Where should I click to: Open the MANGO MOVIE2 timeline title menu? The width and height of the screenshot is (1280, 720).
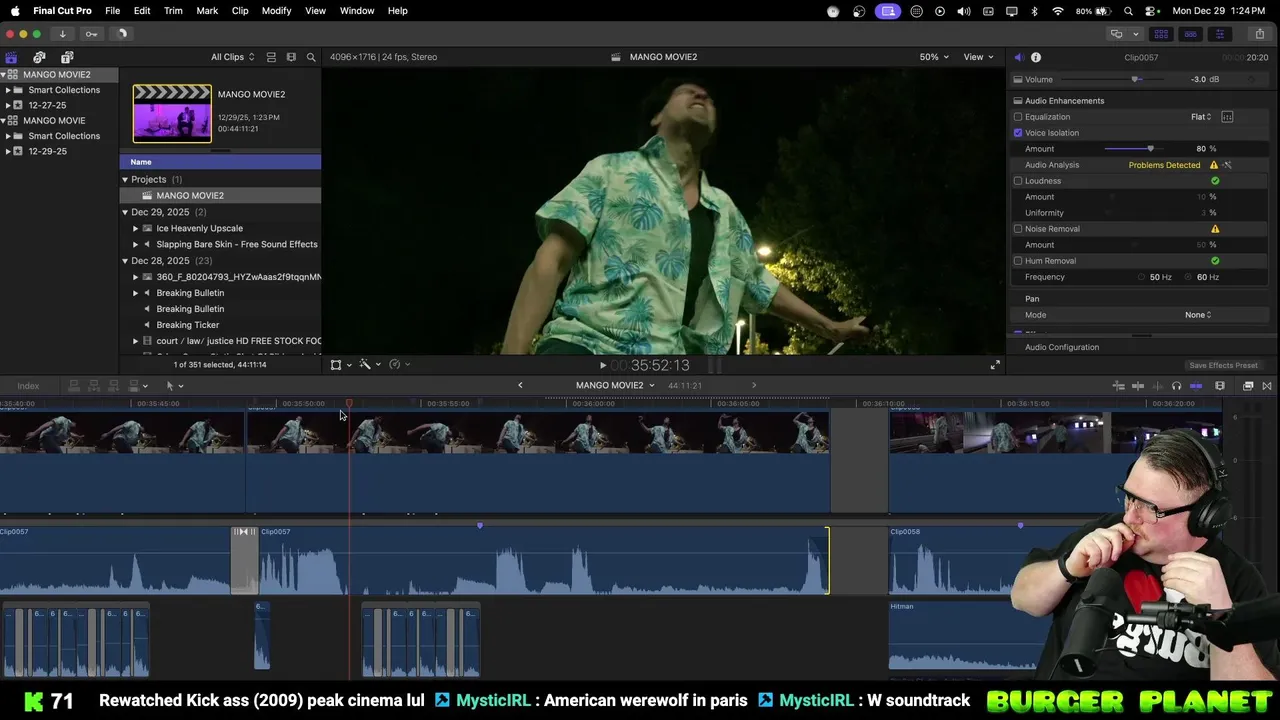click(x=615, y=386)
